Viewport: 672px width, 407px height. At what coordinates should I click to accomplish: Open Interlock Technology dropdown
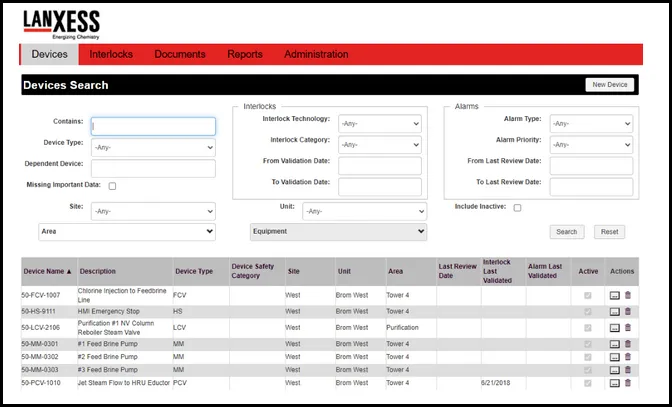pos(380,123)
